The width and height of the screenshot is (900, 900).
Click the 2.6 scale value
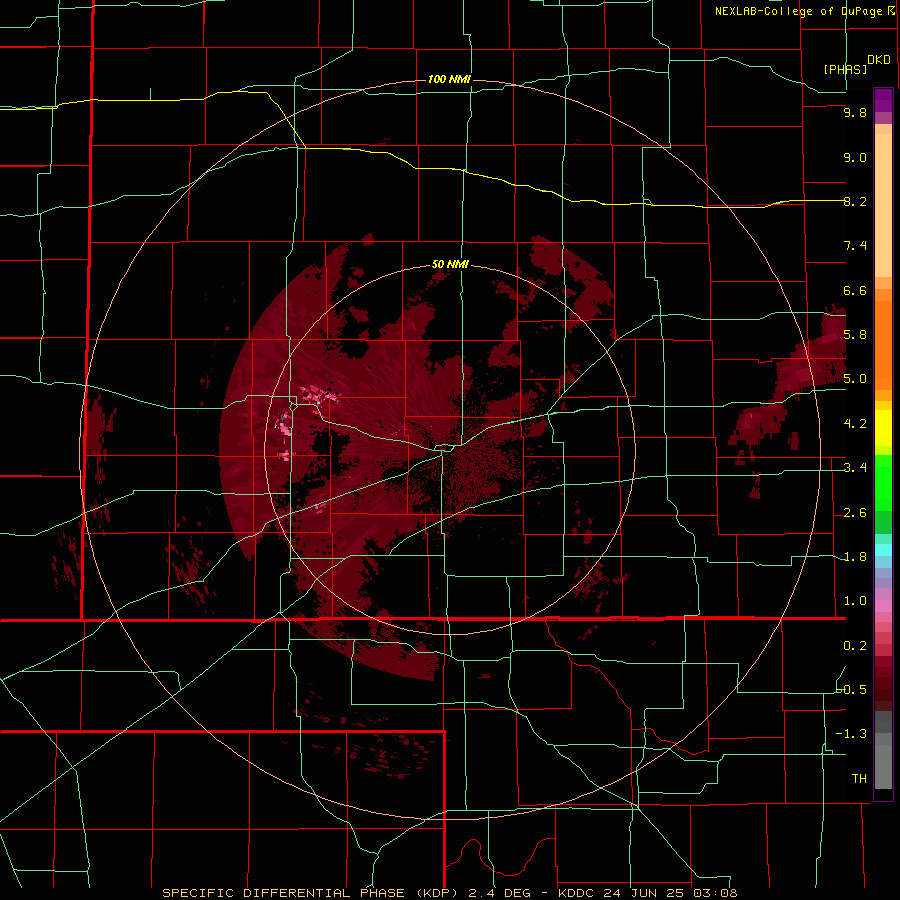[855, 513]
